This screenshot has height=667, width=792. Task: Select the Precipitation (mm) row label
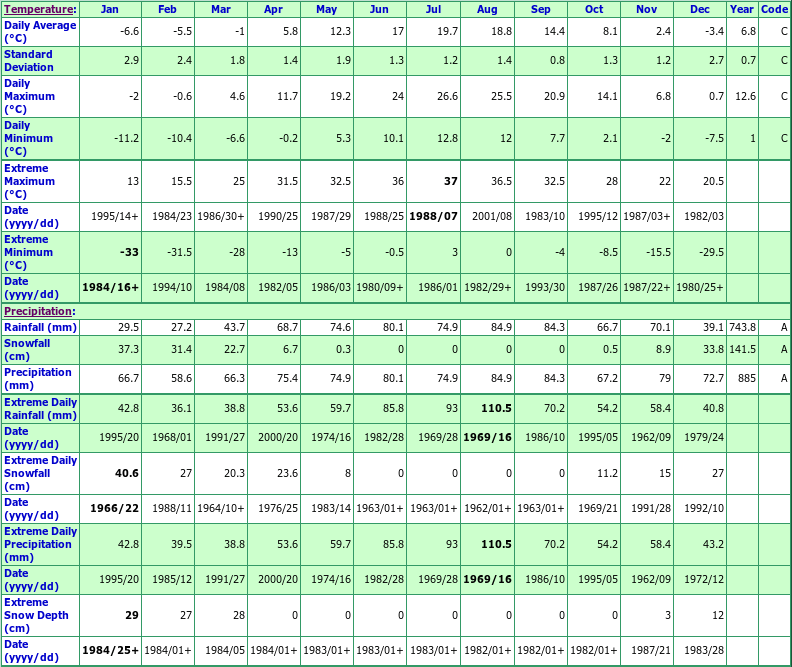click(37, 378)
